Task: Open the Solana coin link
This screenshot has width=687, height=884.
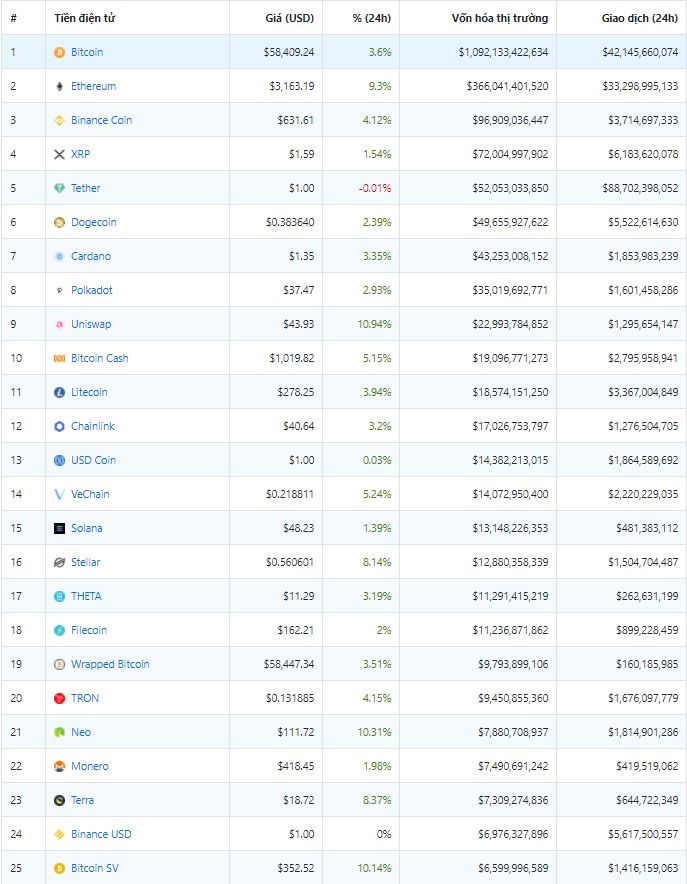Action: pos(87,528)
